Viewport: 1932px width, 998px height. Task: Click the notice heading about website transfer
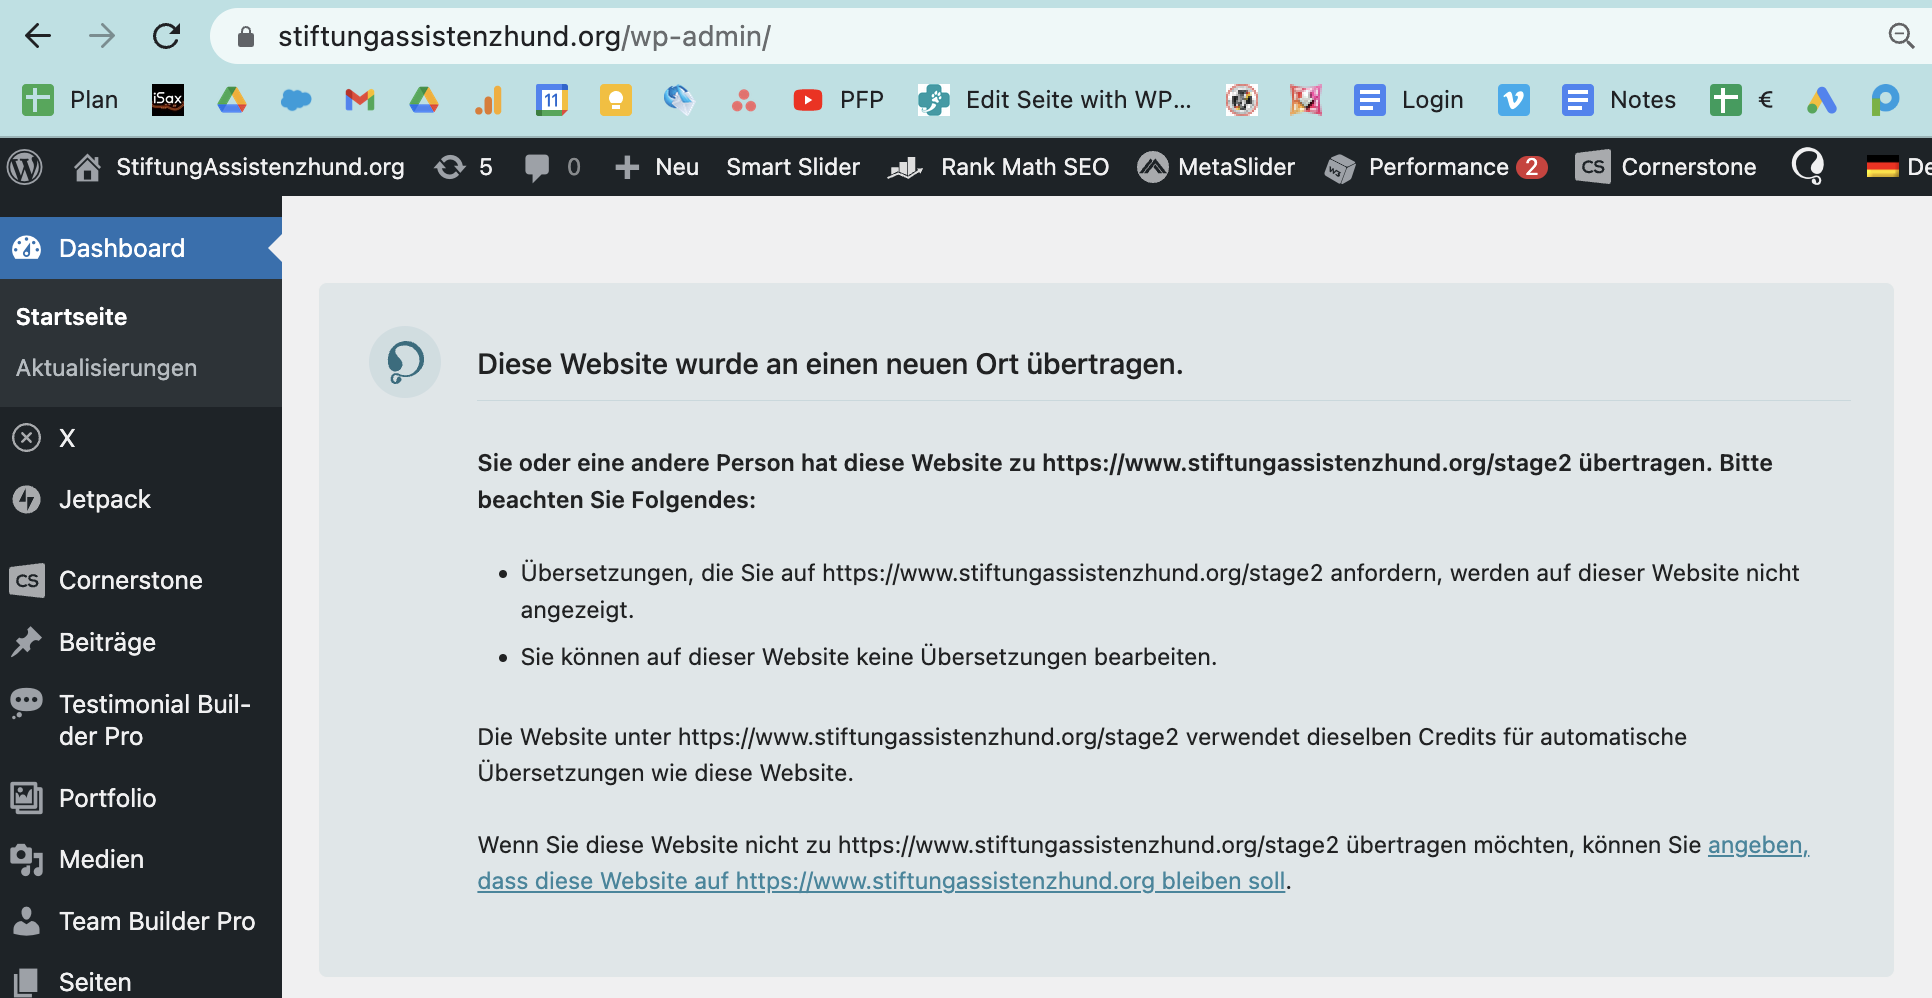[x=830, y=364]
